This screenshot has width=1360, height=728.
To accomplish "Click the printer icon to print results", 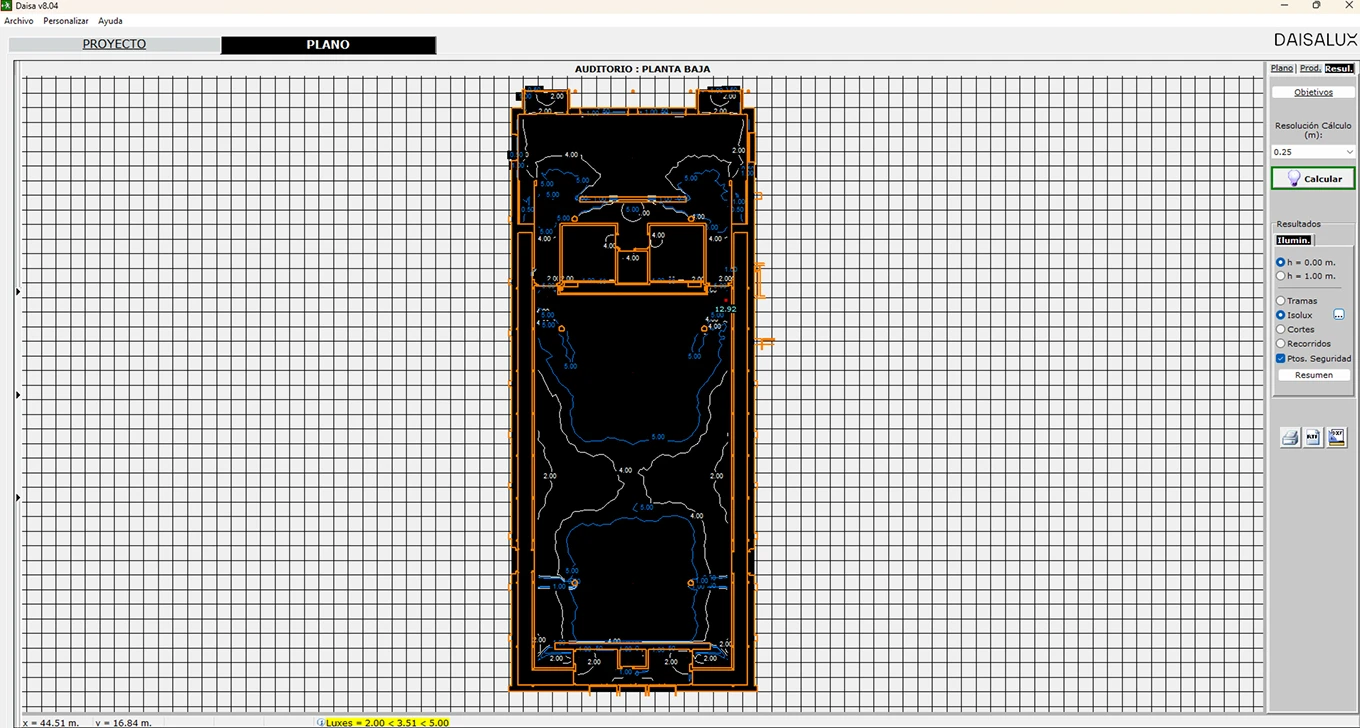I will 1291,437.
